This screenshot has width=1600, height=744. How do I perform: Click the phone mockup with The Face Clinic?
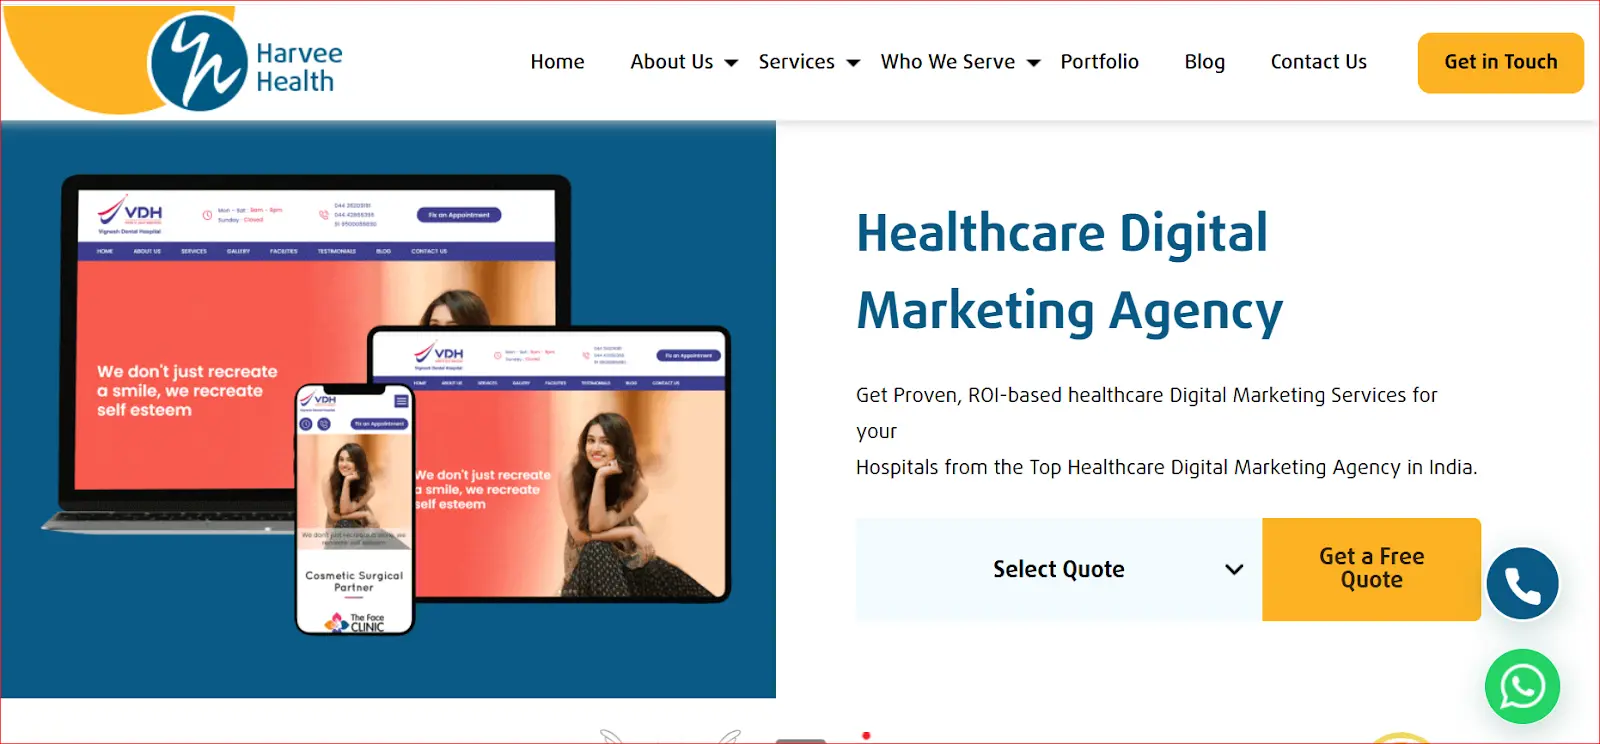(354, 509)
